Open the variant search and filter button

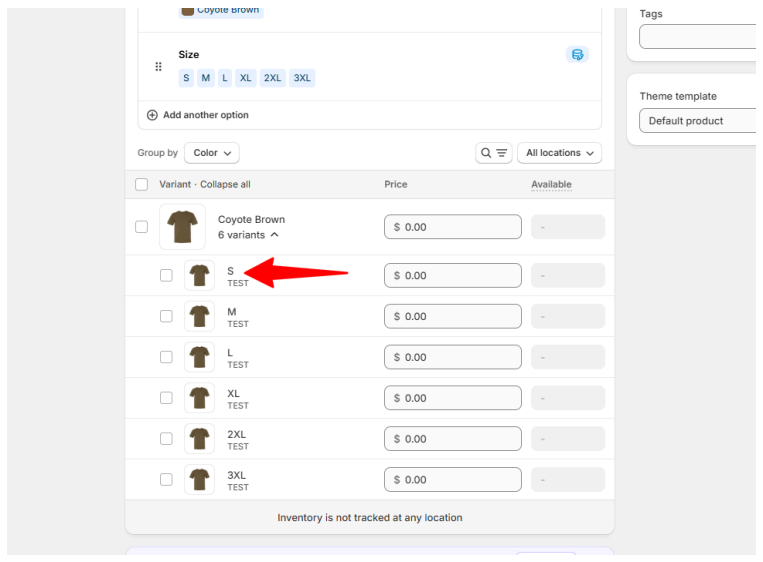tap(494, 153)
